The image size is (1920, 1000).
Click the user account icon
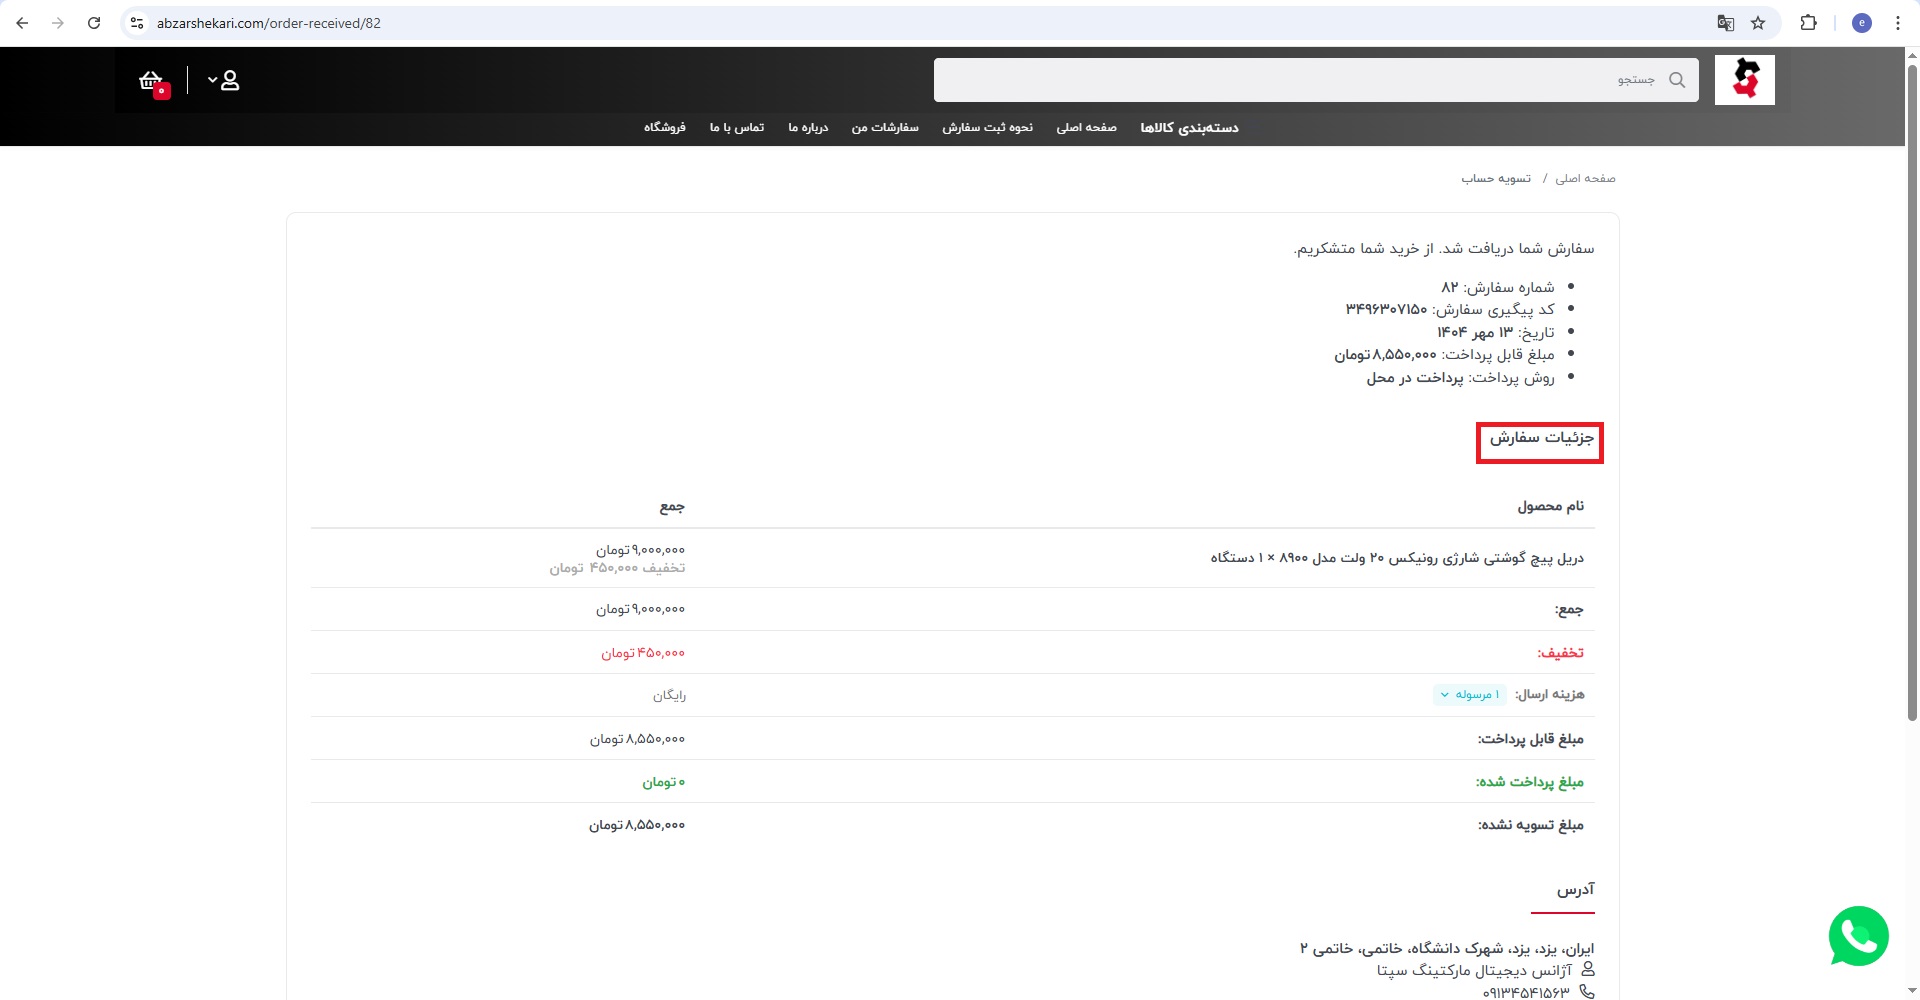tap(230, 80)
